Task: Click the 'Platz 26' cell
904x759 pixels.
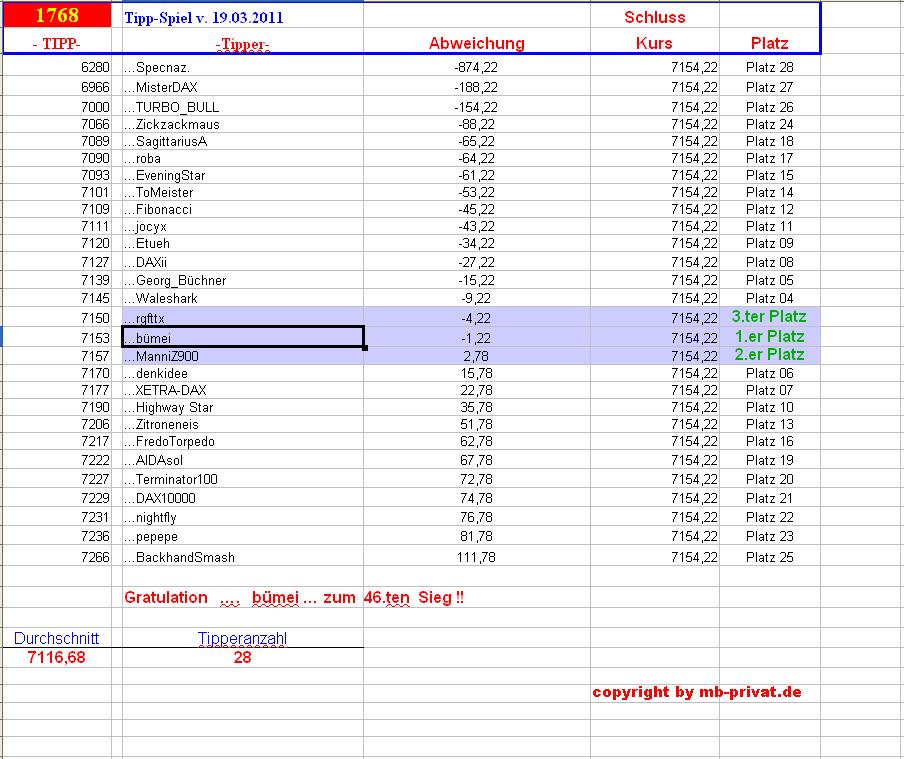Action: (x=770, y=107)
